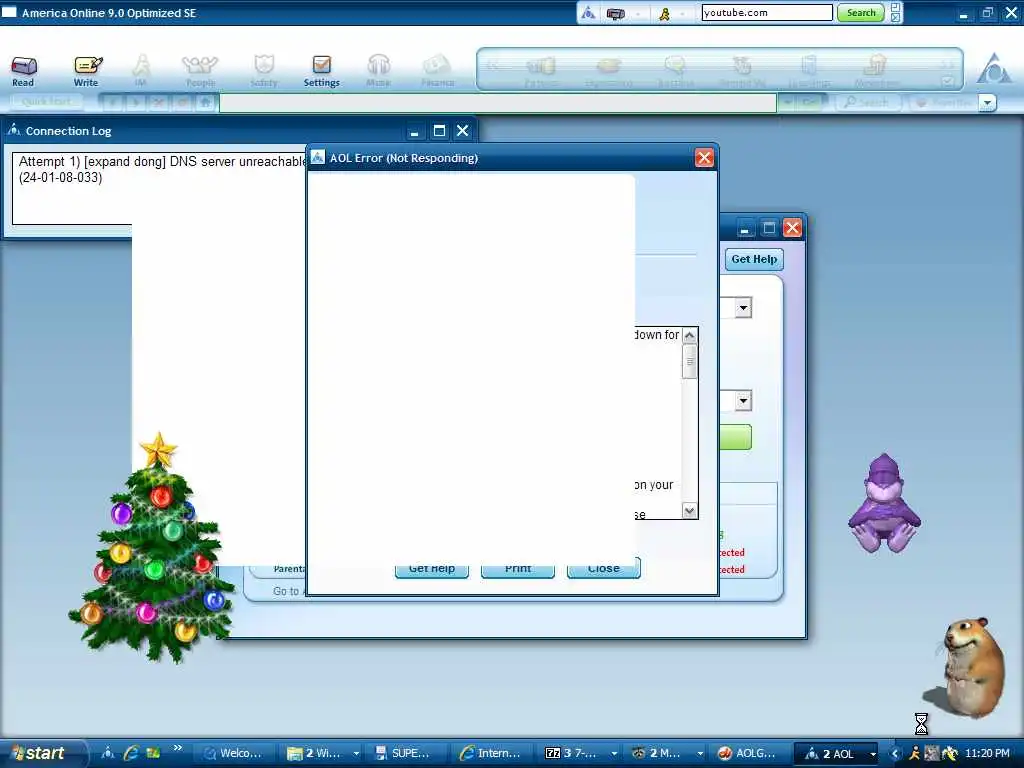Click the green button in background window
1024x768 pixels.
pyautogui.click(x=735, y=437)
